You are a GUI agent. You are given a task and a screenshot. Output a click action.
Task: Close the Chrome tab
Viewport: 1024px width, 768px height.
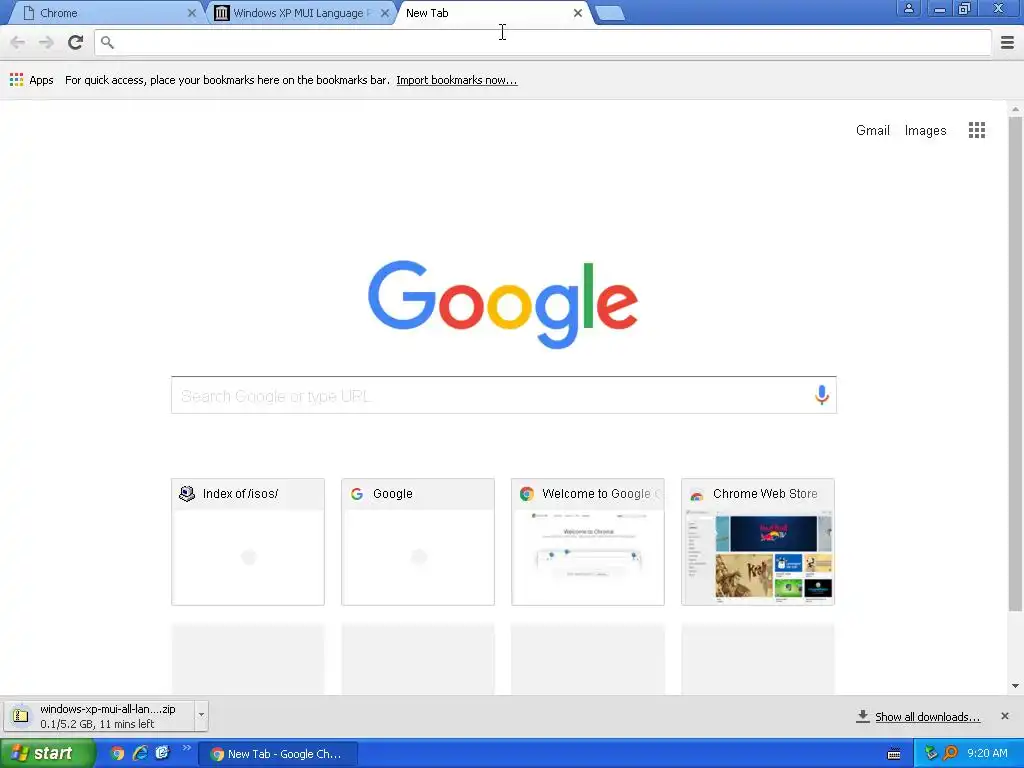pyautogui.click(x=191, y=13)
